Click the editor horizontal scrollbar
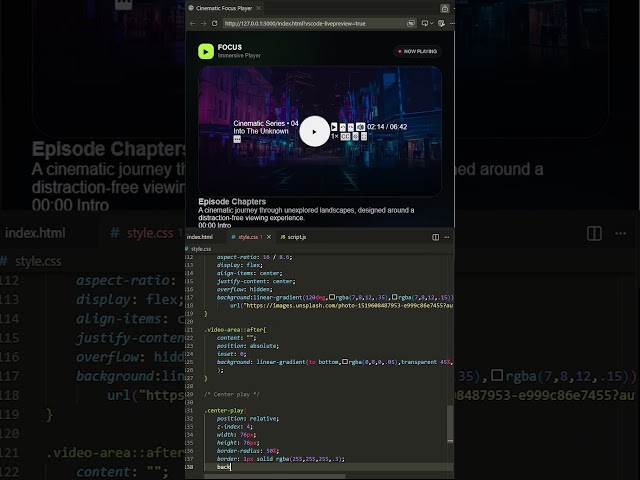This screenshot has width=640, height=480. (275, 476)
